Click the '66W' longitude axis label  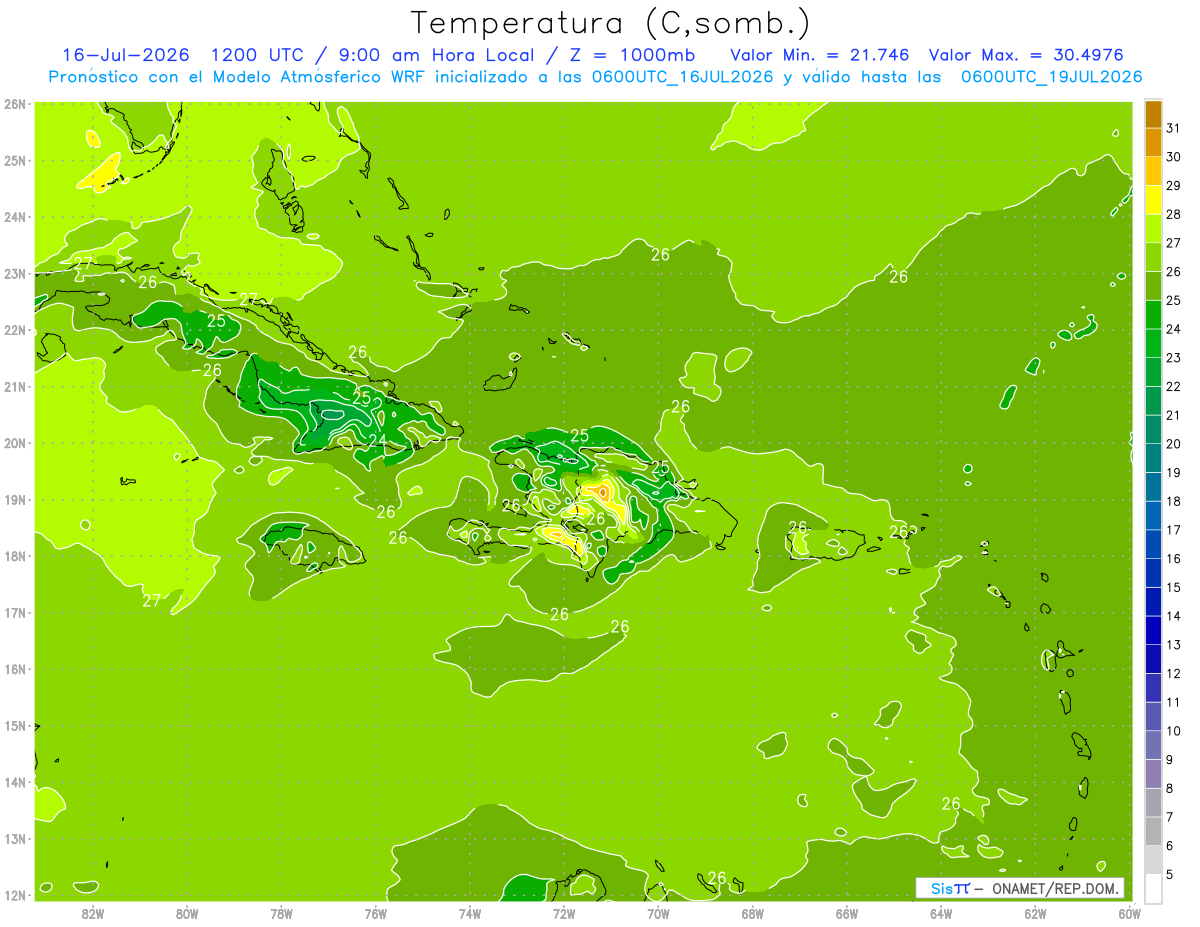[x=847, y=913]
